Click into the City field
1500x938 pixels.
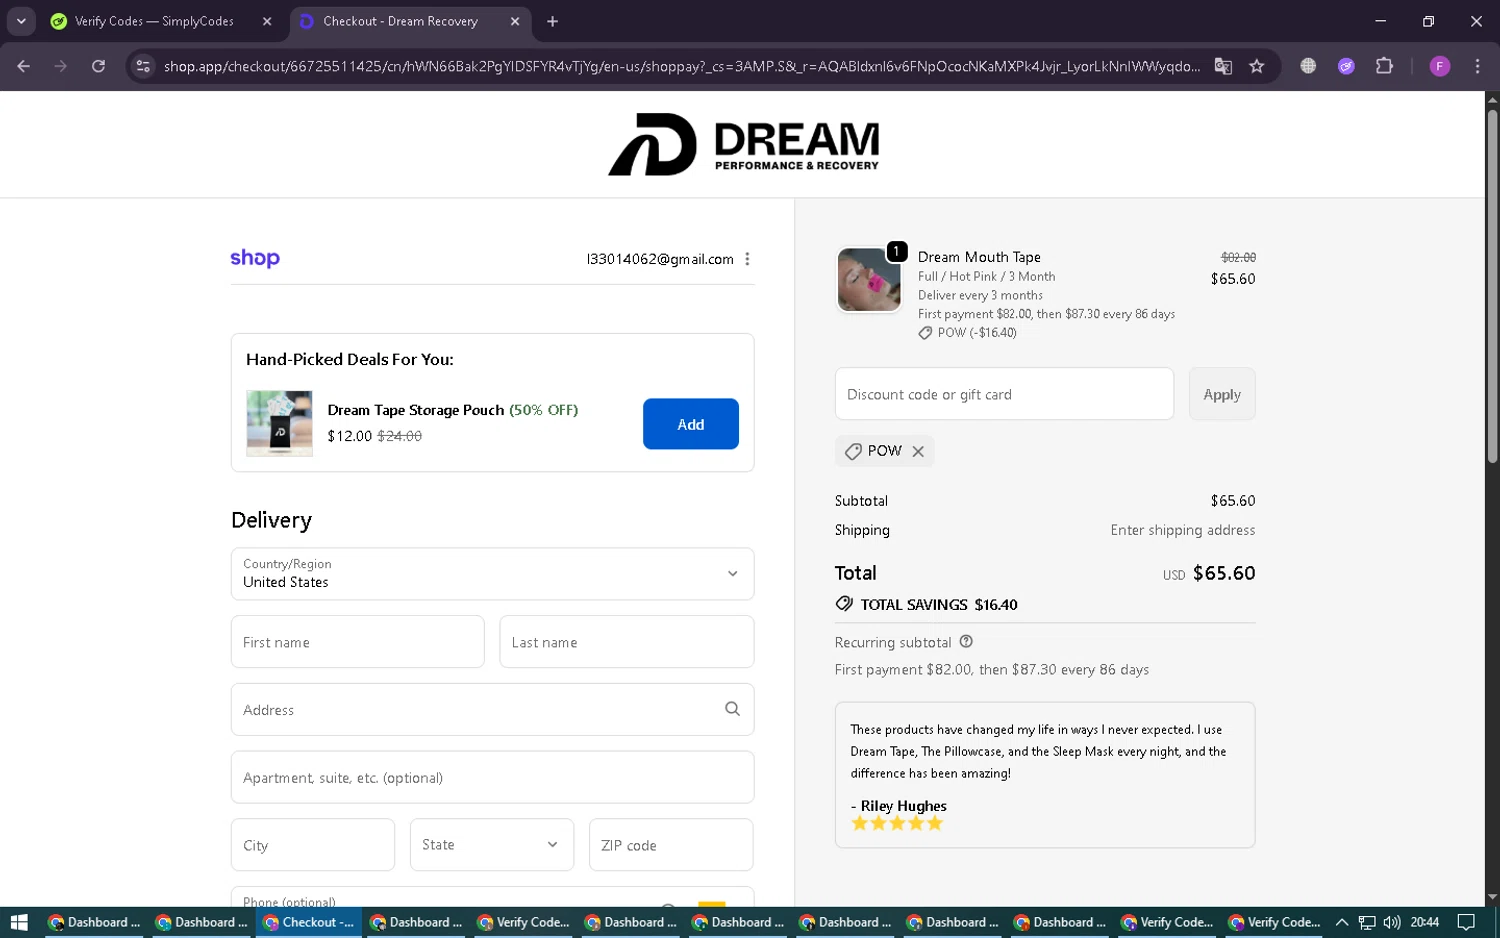313,845
